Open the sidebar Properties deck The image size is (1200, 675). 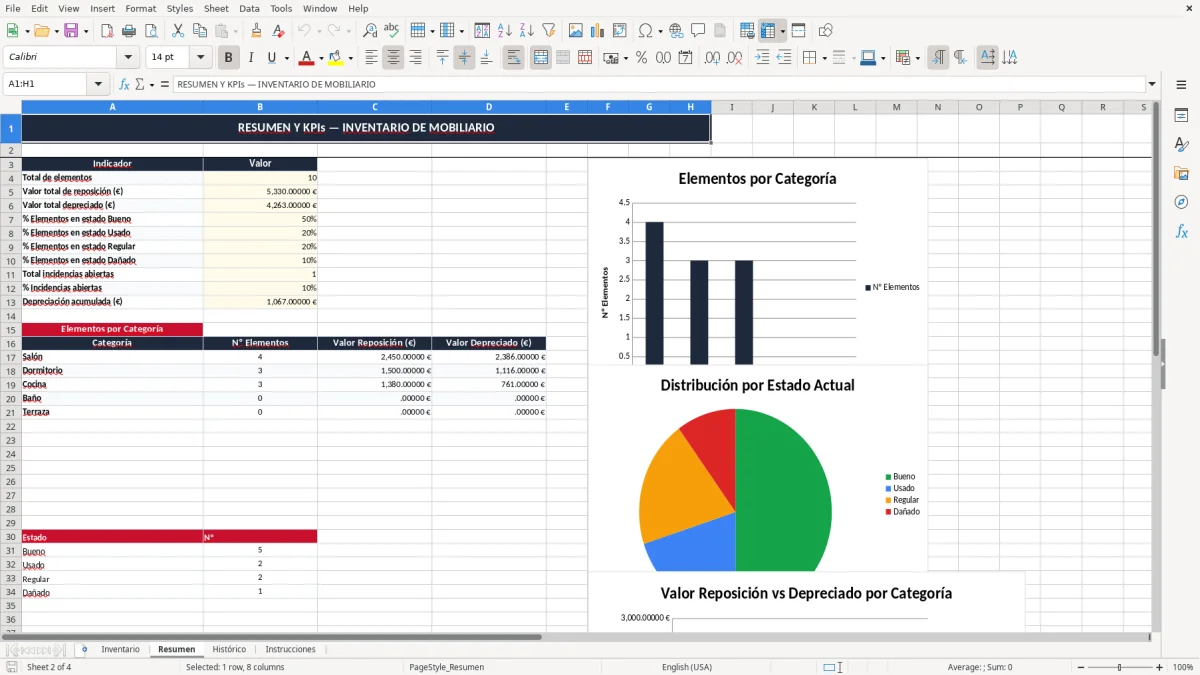coord(1181,116)
